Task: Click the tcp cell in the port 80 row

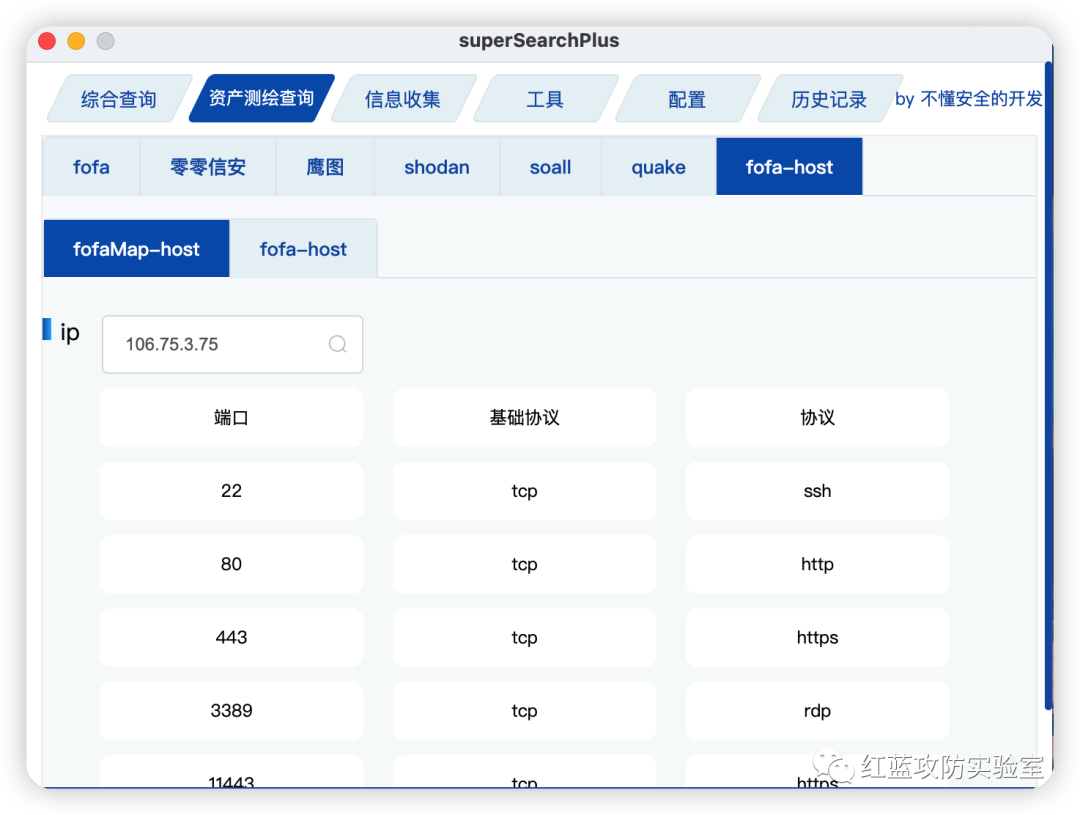Action: click(524, 564)
